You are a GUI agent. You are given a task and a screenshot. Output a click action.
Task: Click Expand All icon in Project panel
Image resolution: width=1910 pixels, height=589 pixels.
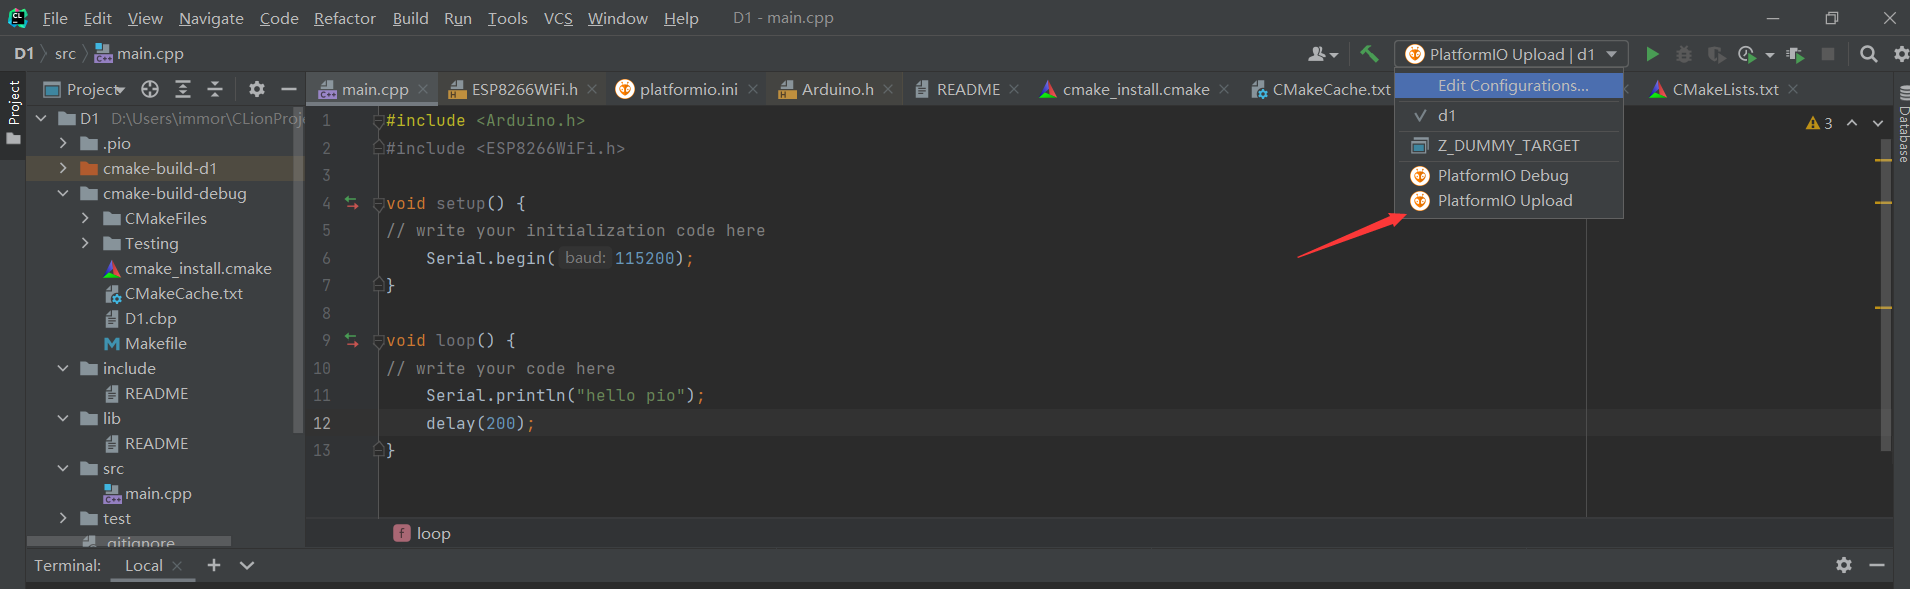183,89
